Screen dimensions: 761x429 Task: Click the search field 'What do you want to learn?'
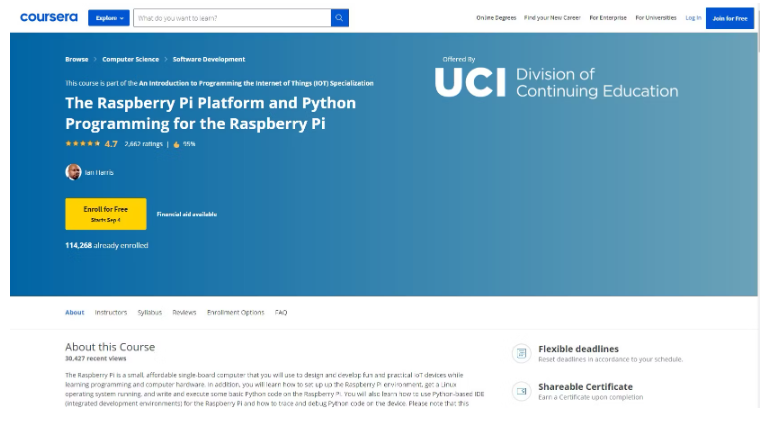[232, 18]
